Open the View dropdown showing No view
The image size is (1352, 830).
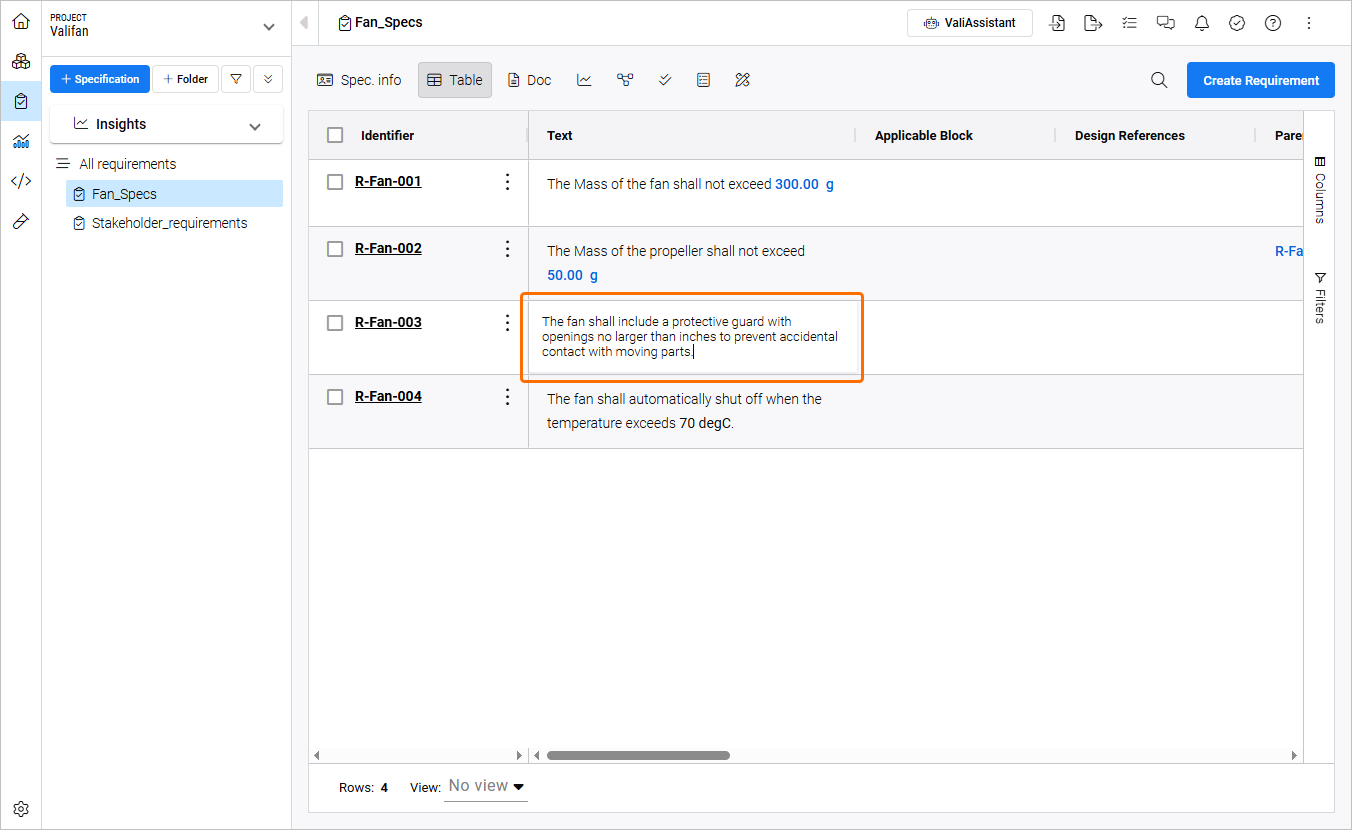pyautogui.click(x=486, y=787)
